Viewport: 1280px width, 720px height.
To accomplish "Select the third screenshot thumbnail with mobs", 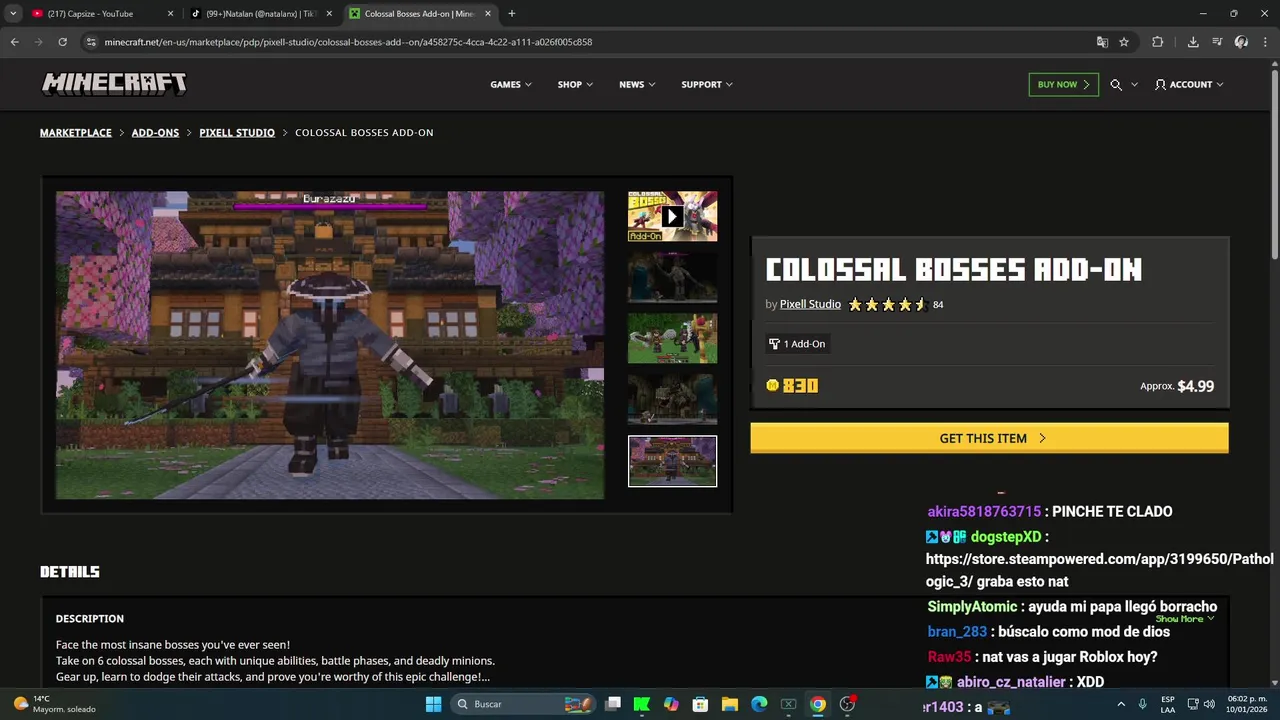I will (x=672, y=338).
